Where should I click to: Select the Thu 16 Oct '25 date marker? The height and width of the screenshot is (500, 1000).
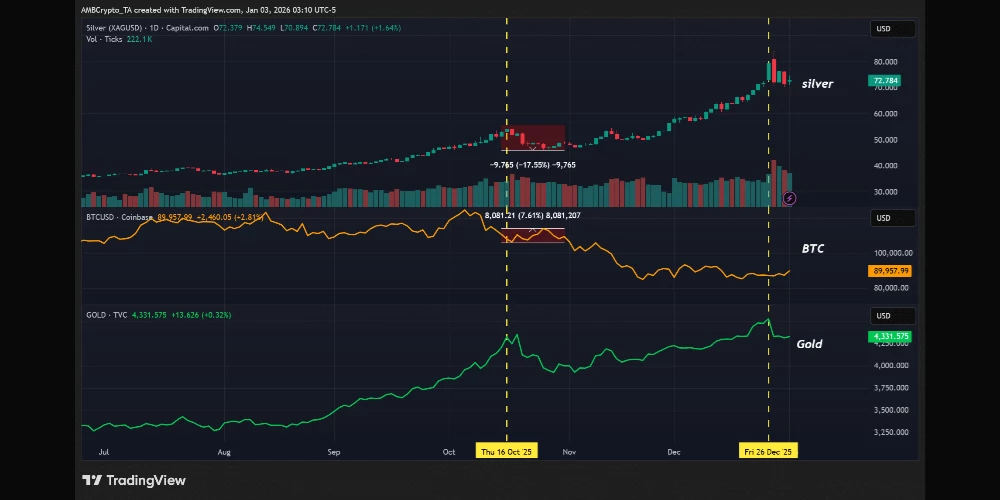[506, 452]
